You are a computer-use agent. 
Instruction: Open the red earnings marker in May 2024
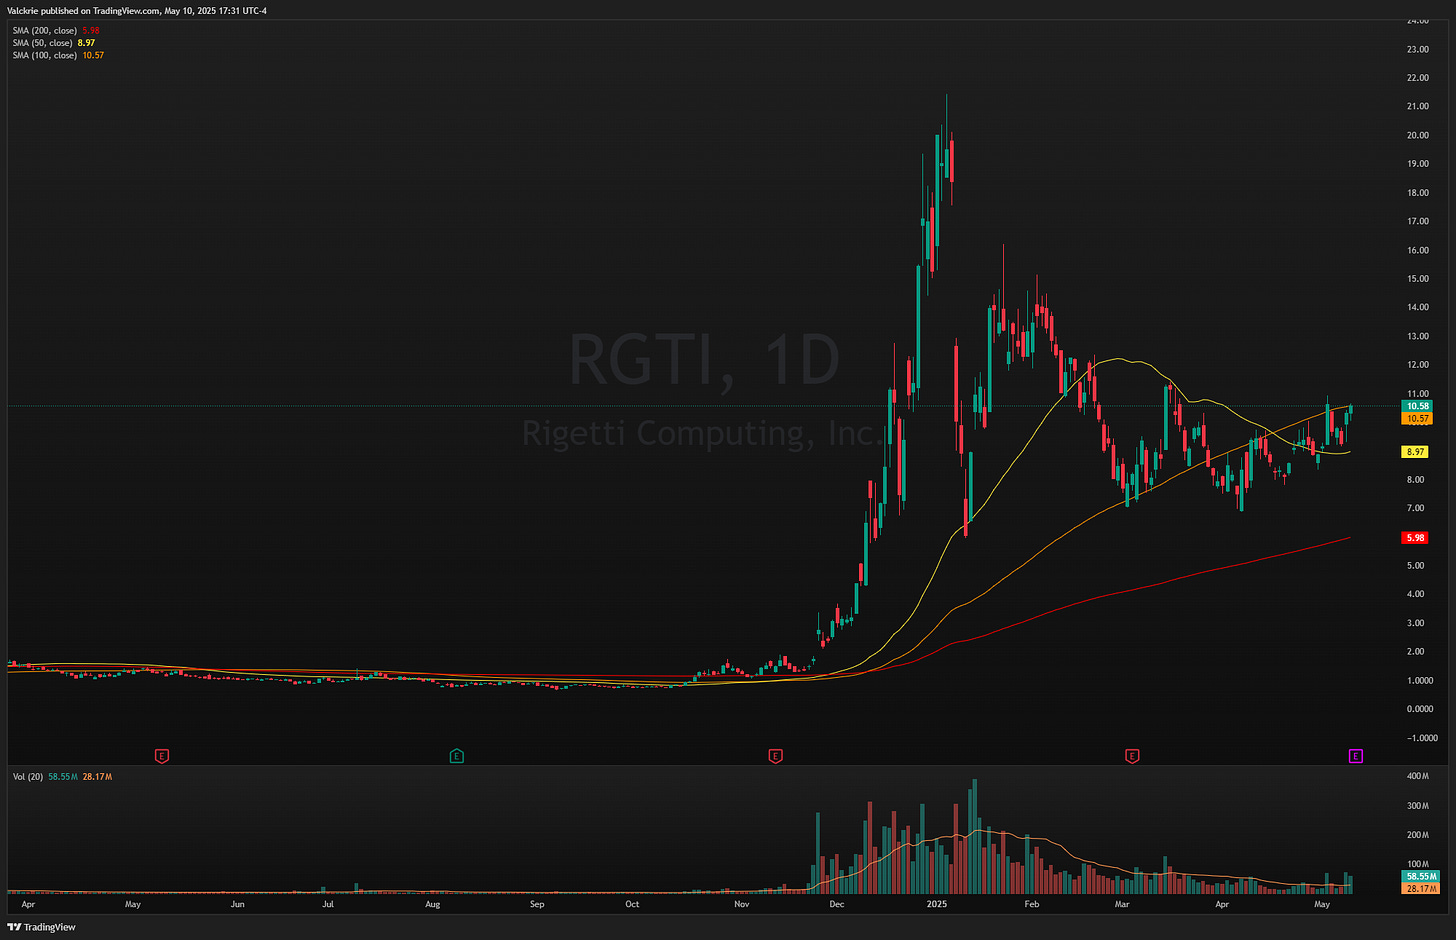pos(161,756)
